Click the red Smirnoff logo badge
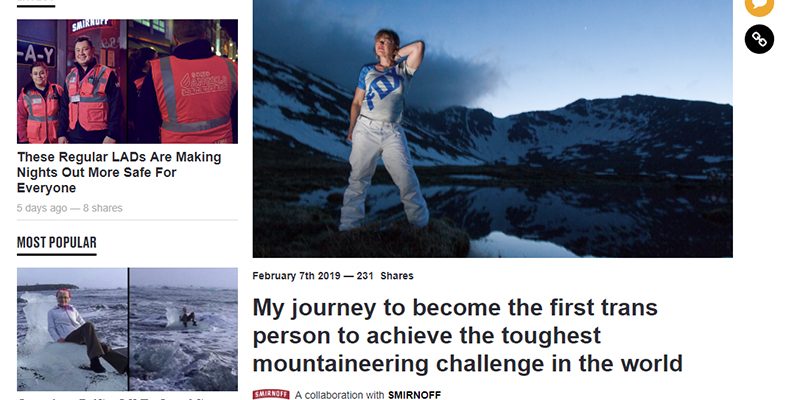800x400 pixels. point(271,394)
